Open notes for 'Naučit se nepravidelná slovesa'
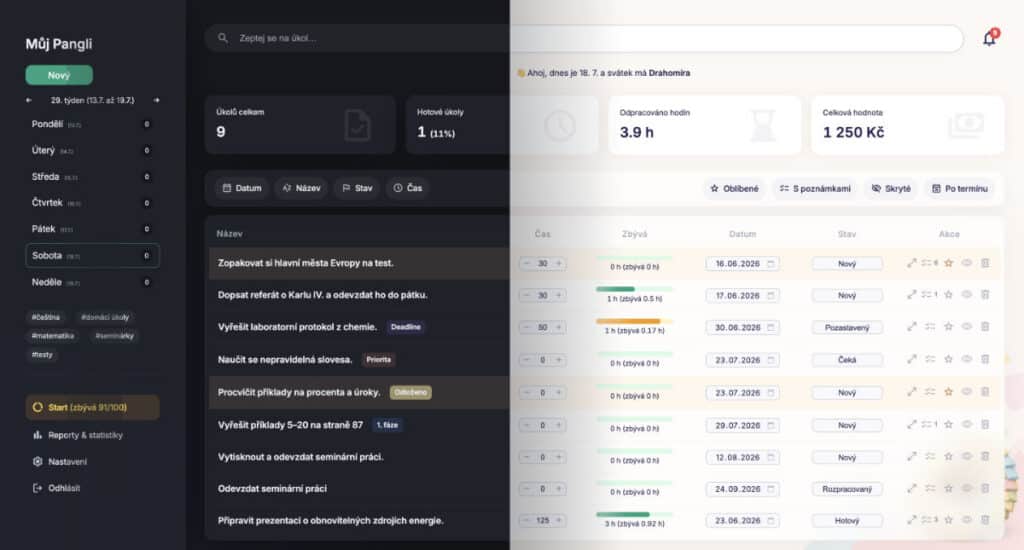Screen dimensions: 1024x550 pos(930,359)
